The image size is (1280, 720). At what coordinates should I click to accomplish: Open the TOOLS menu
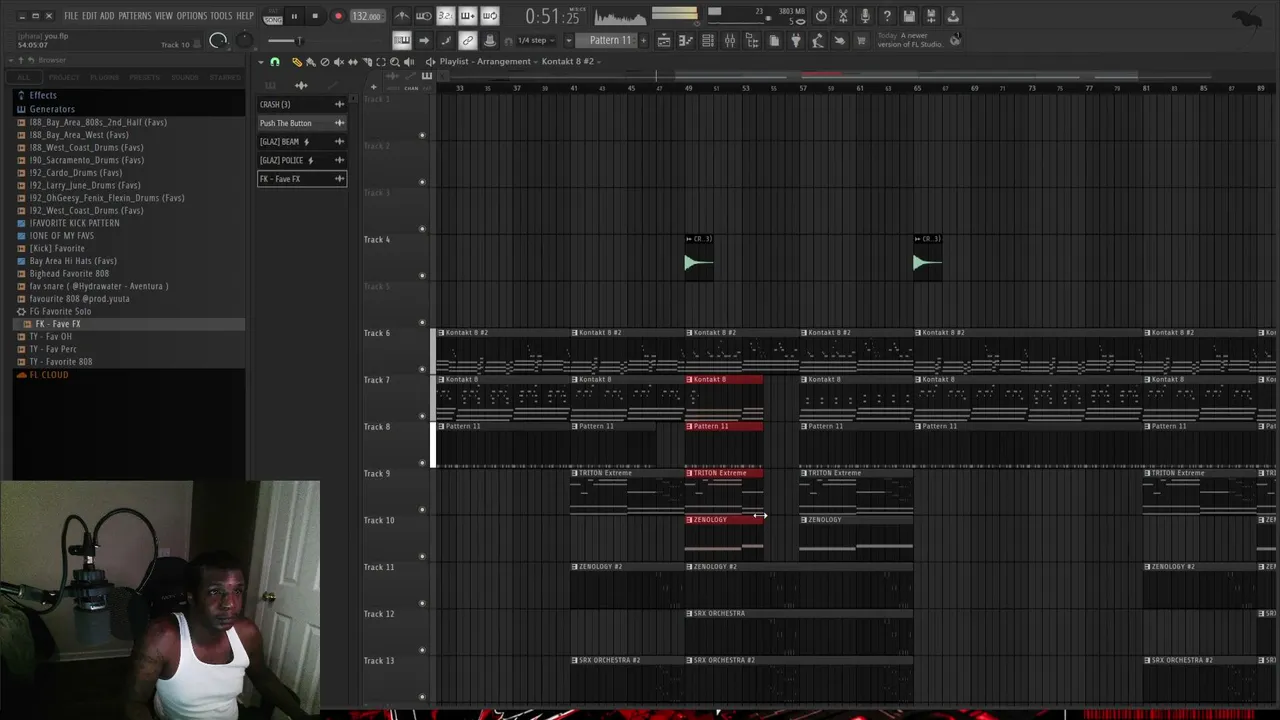coord(221,16)
